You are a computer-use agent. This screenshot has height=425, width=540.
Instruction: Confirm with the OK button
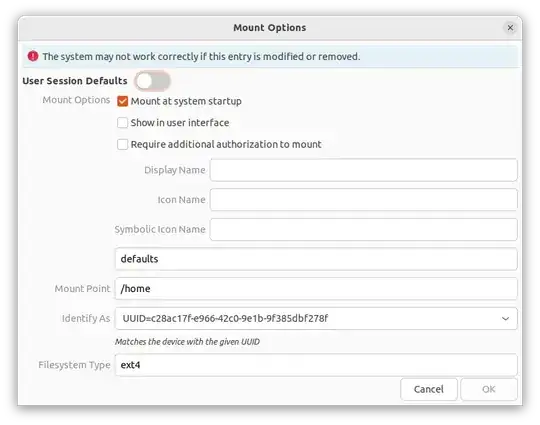click(489, 390)
